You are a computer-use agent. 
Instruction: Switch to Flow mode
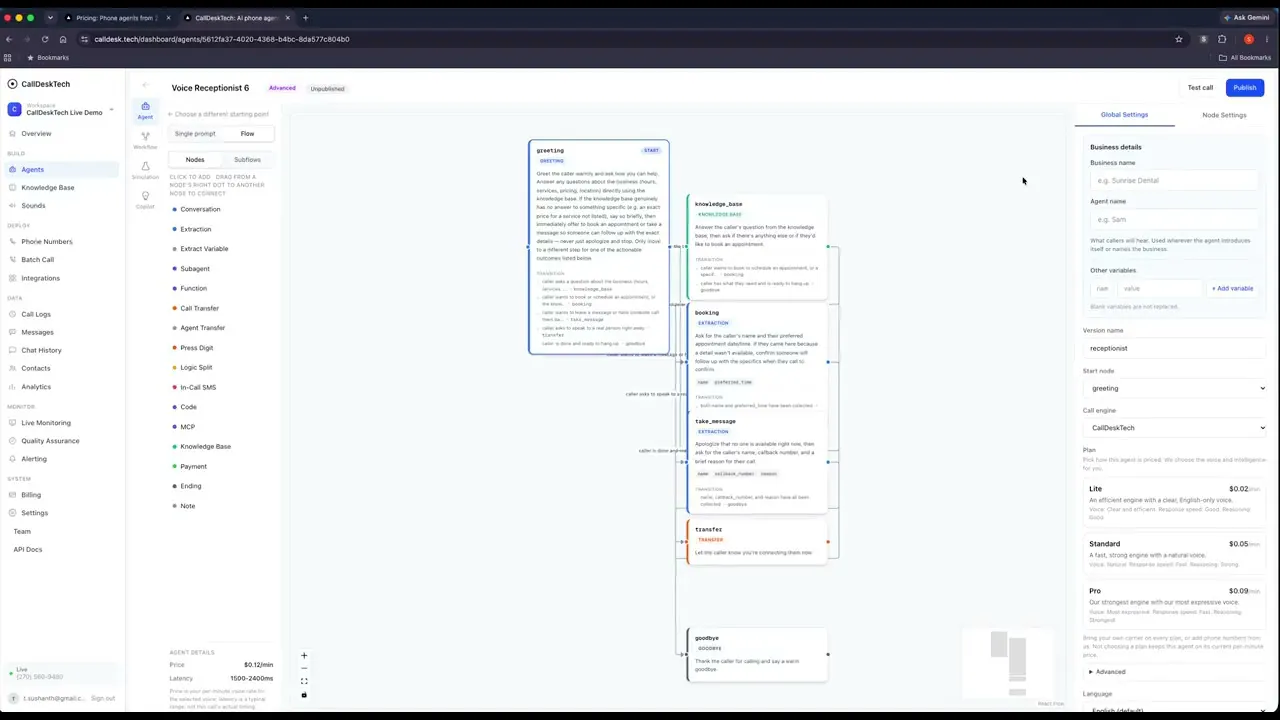pos(247,133)
